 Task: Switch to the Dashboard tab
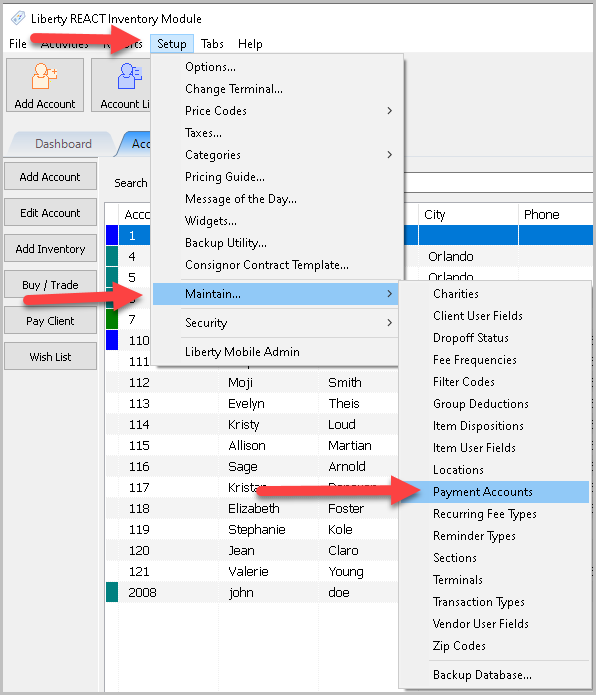pyautogui.click(x=63, y=144)
